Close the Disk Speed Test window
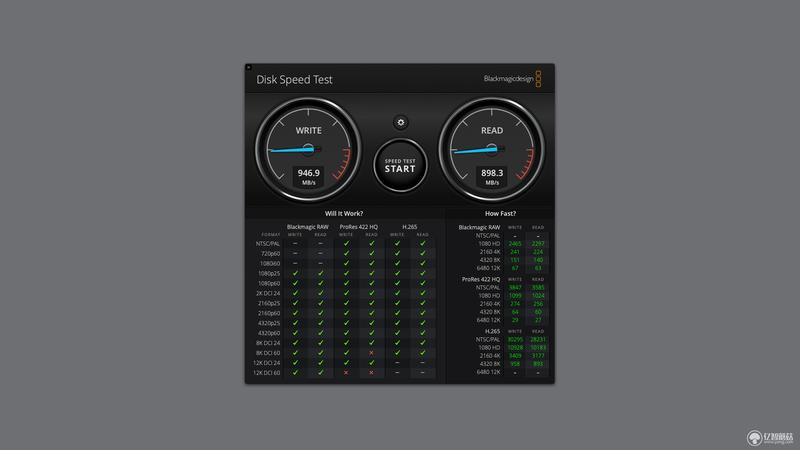The width and height of the screenshot is (800, 450). [x=248, y=67]
